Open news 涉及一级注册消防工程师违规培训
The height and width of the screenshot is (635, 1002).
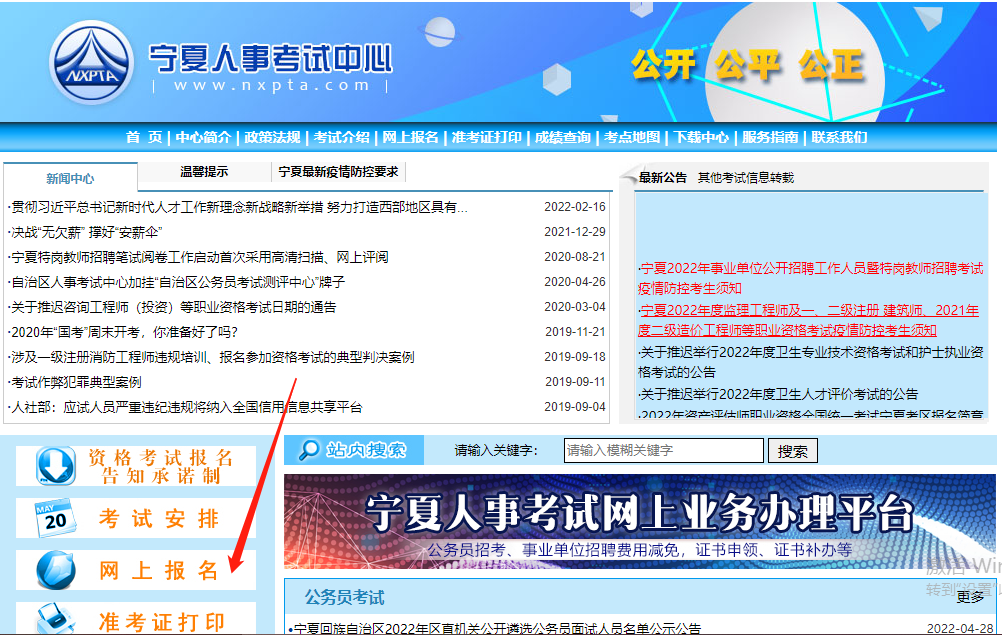pos(211,356)
